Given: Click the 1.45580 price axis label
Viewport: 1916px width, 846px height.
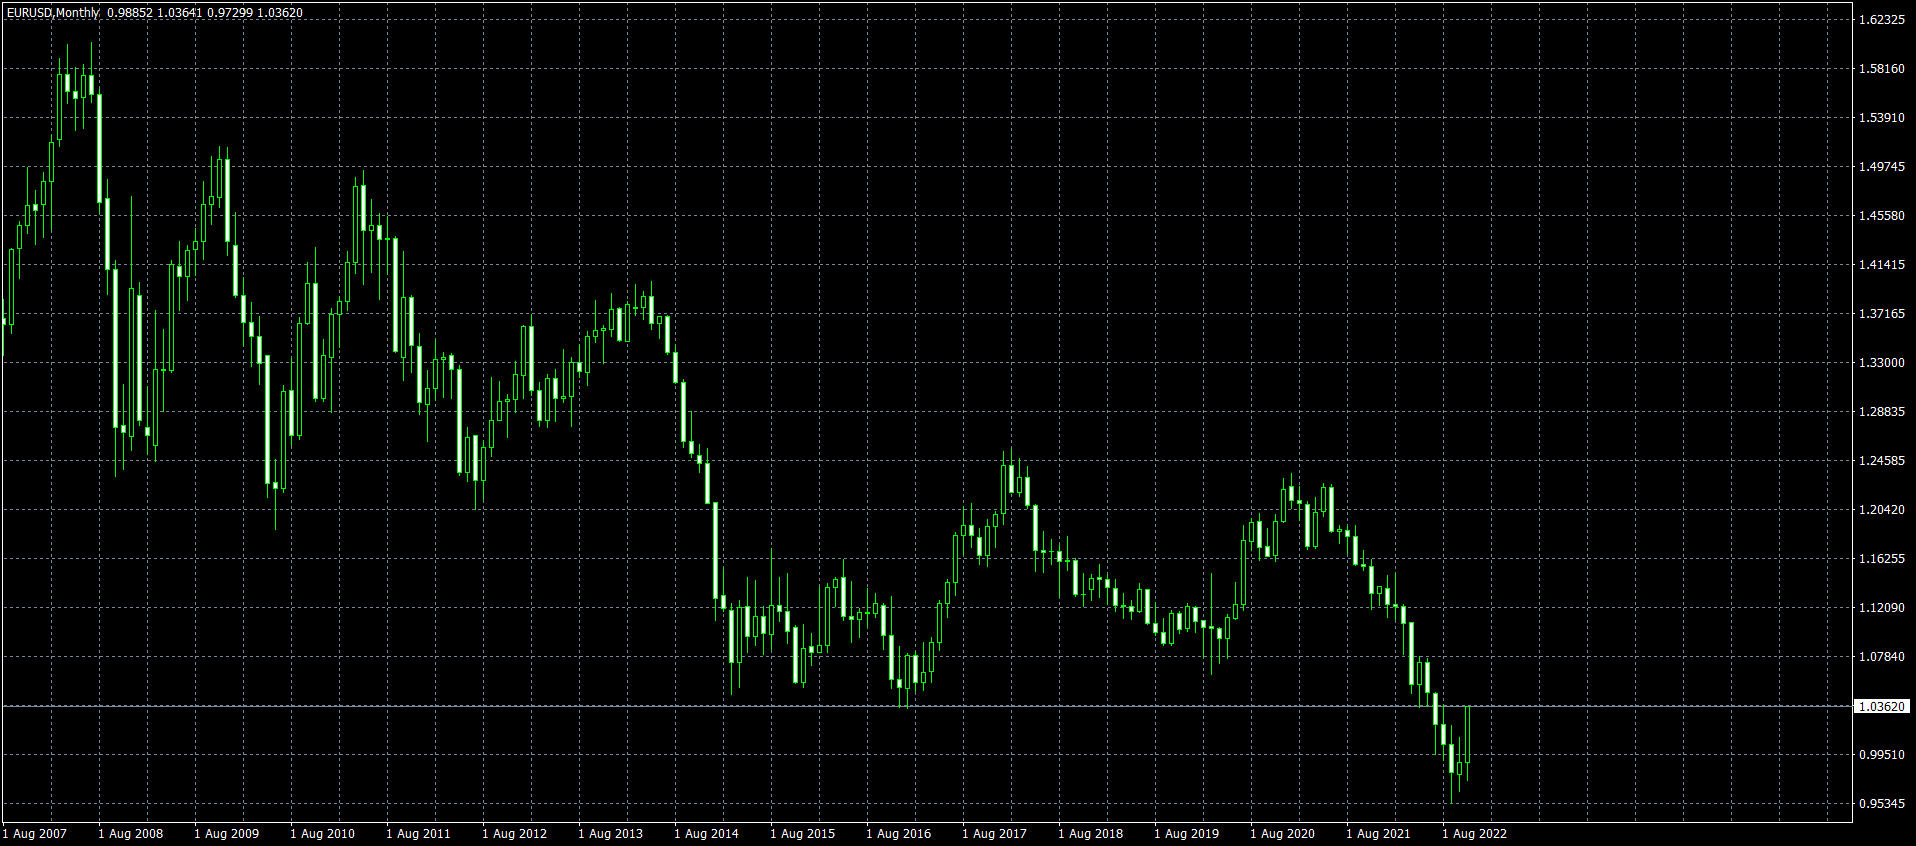Looking at the screenshot, I should 1882,216.
